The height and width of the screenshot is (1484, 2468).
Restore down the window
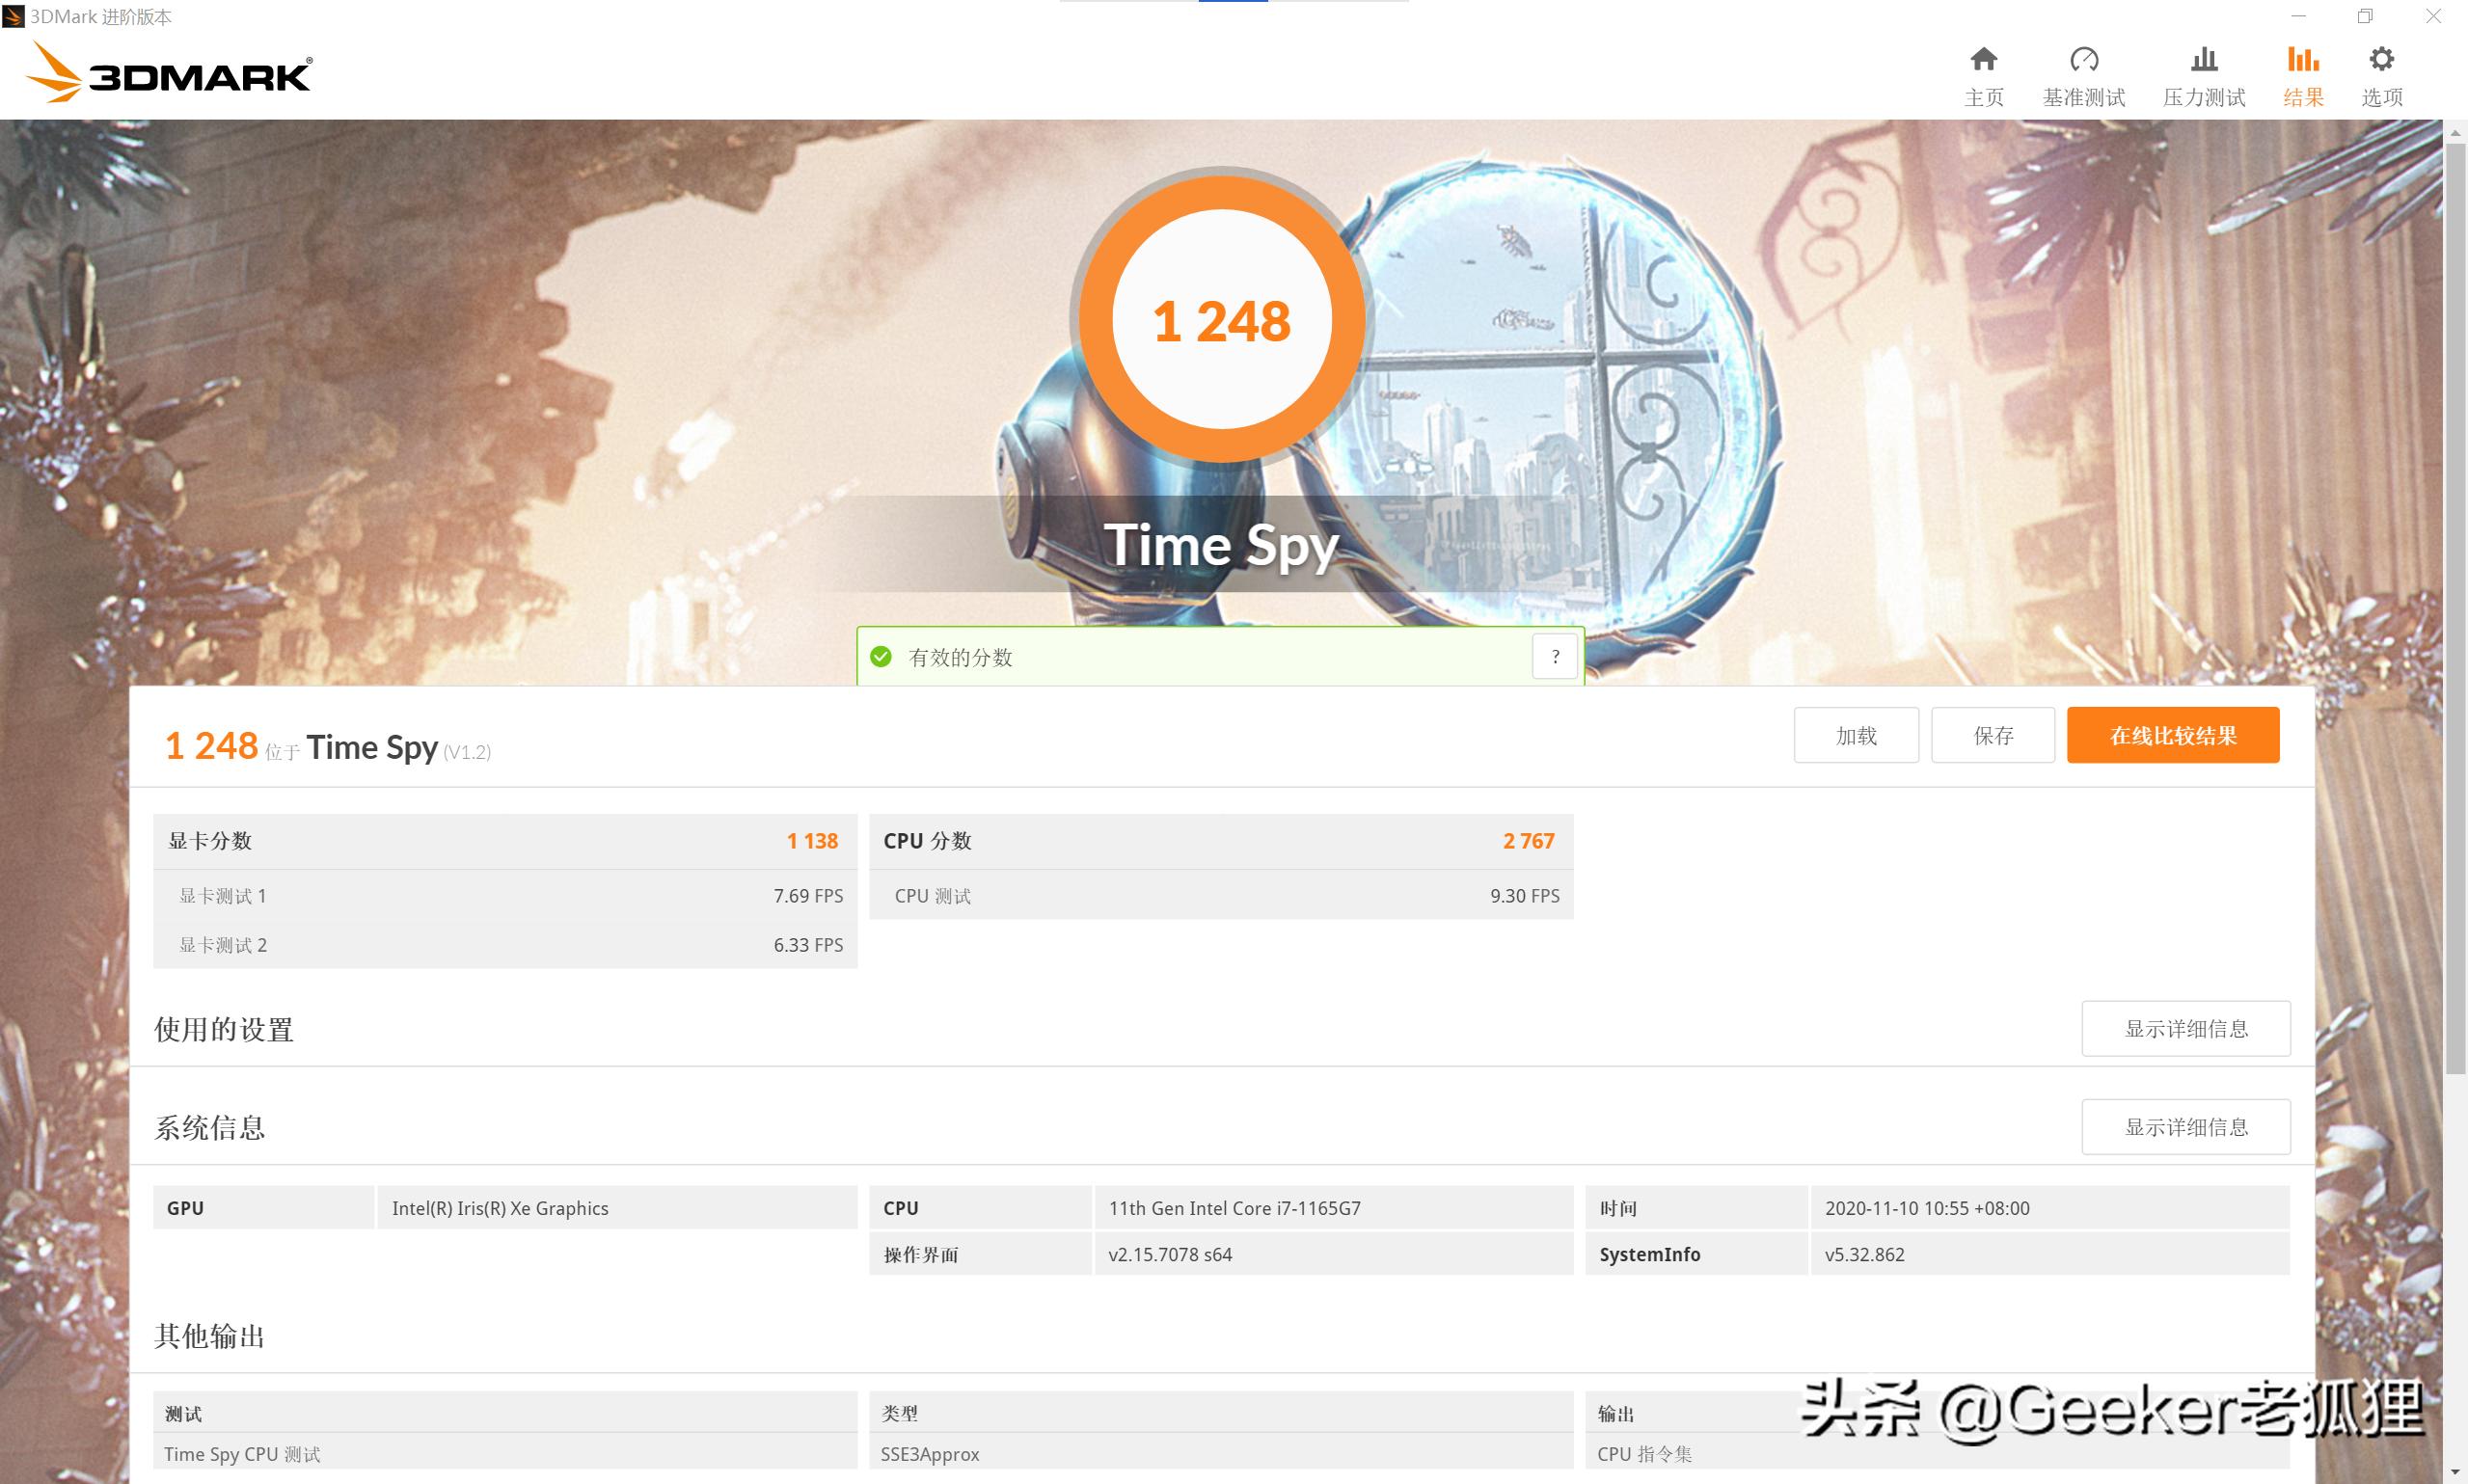[x=2365, y=16]
